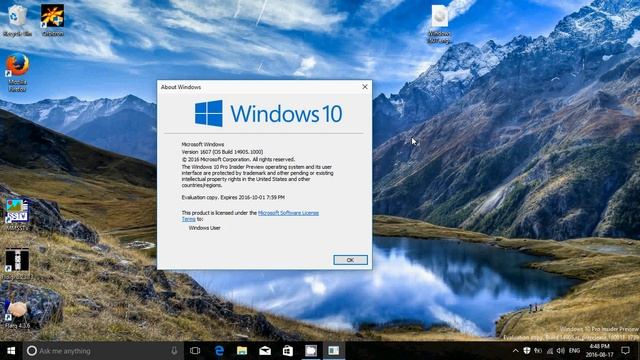This screenshot has width=640, height=360.
Task: Click the About Windows title bar text
Action: [x=181, y=87]
